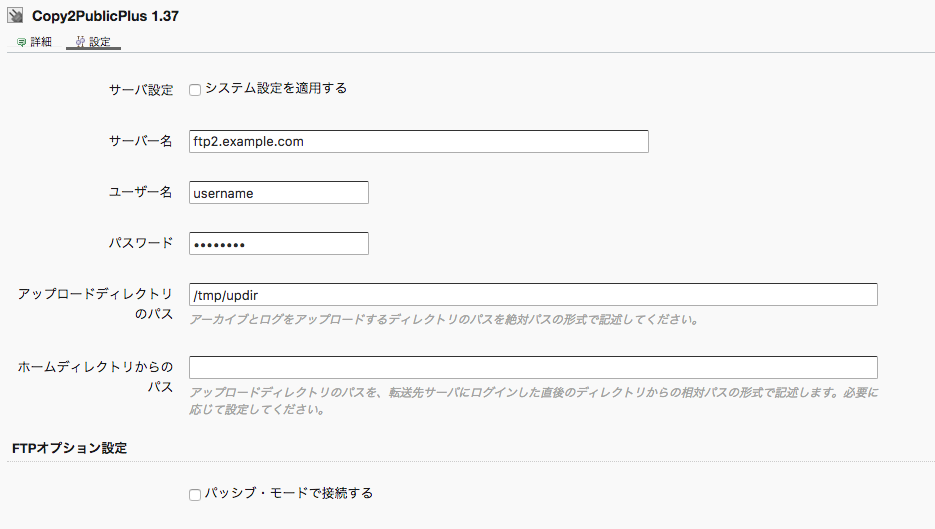
Task: Click the アップロードディレクトリのパス label
Action: (95, 304)
